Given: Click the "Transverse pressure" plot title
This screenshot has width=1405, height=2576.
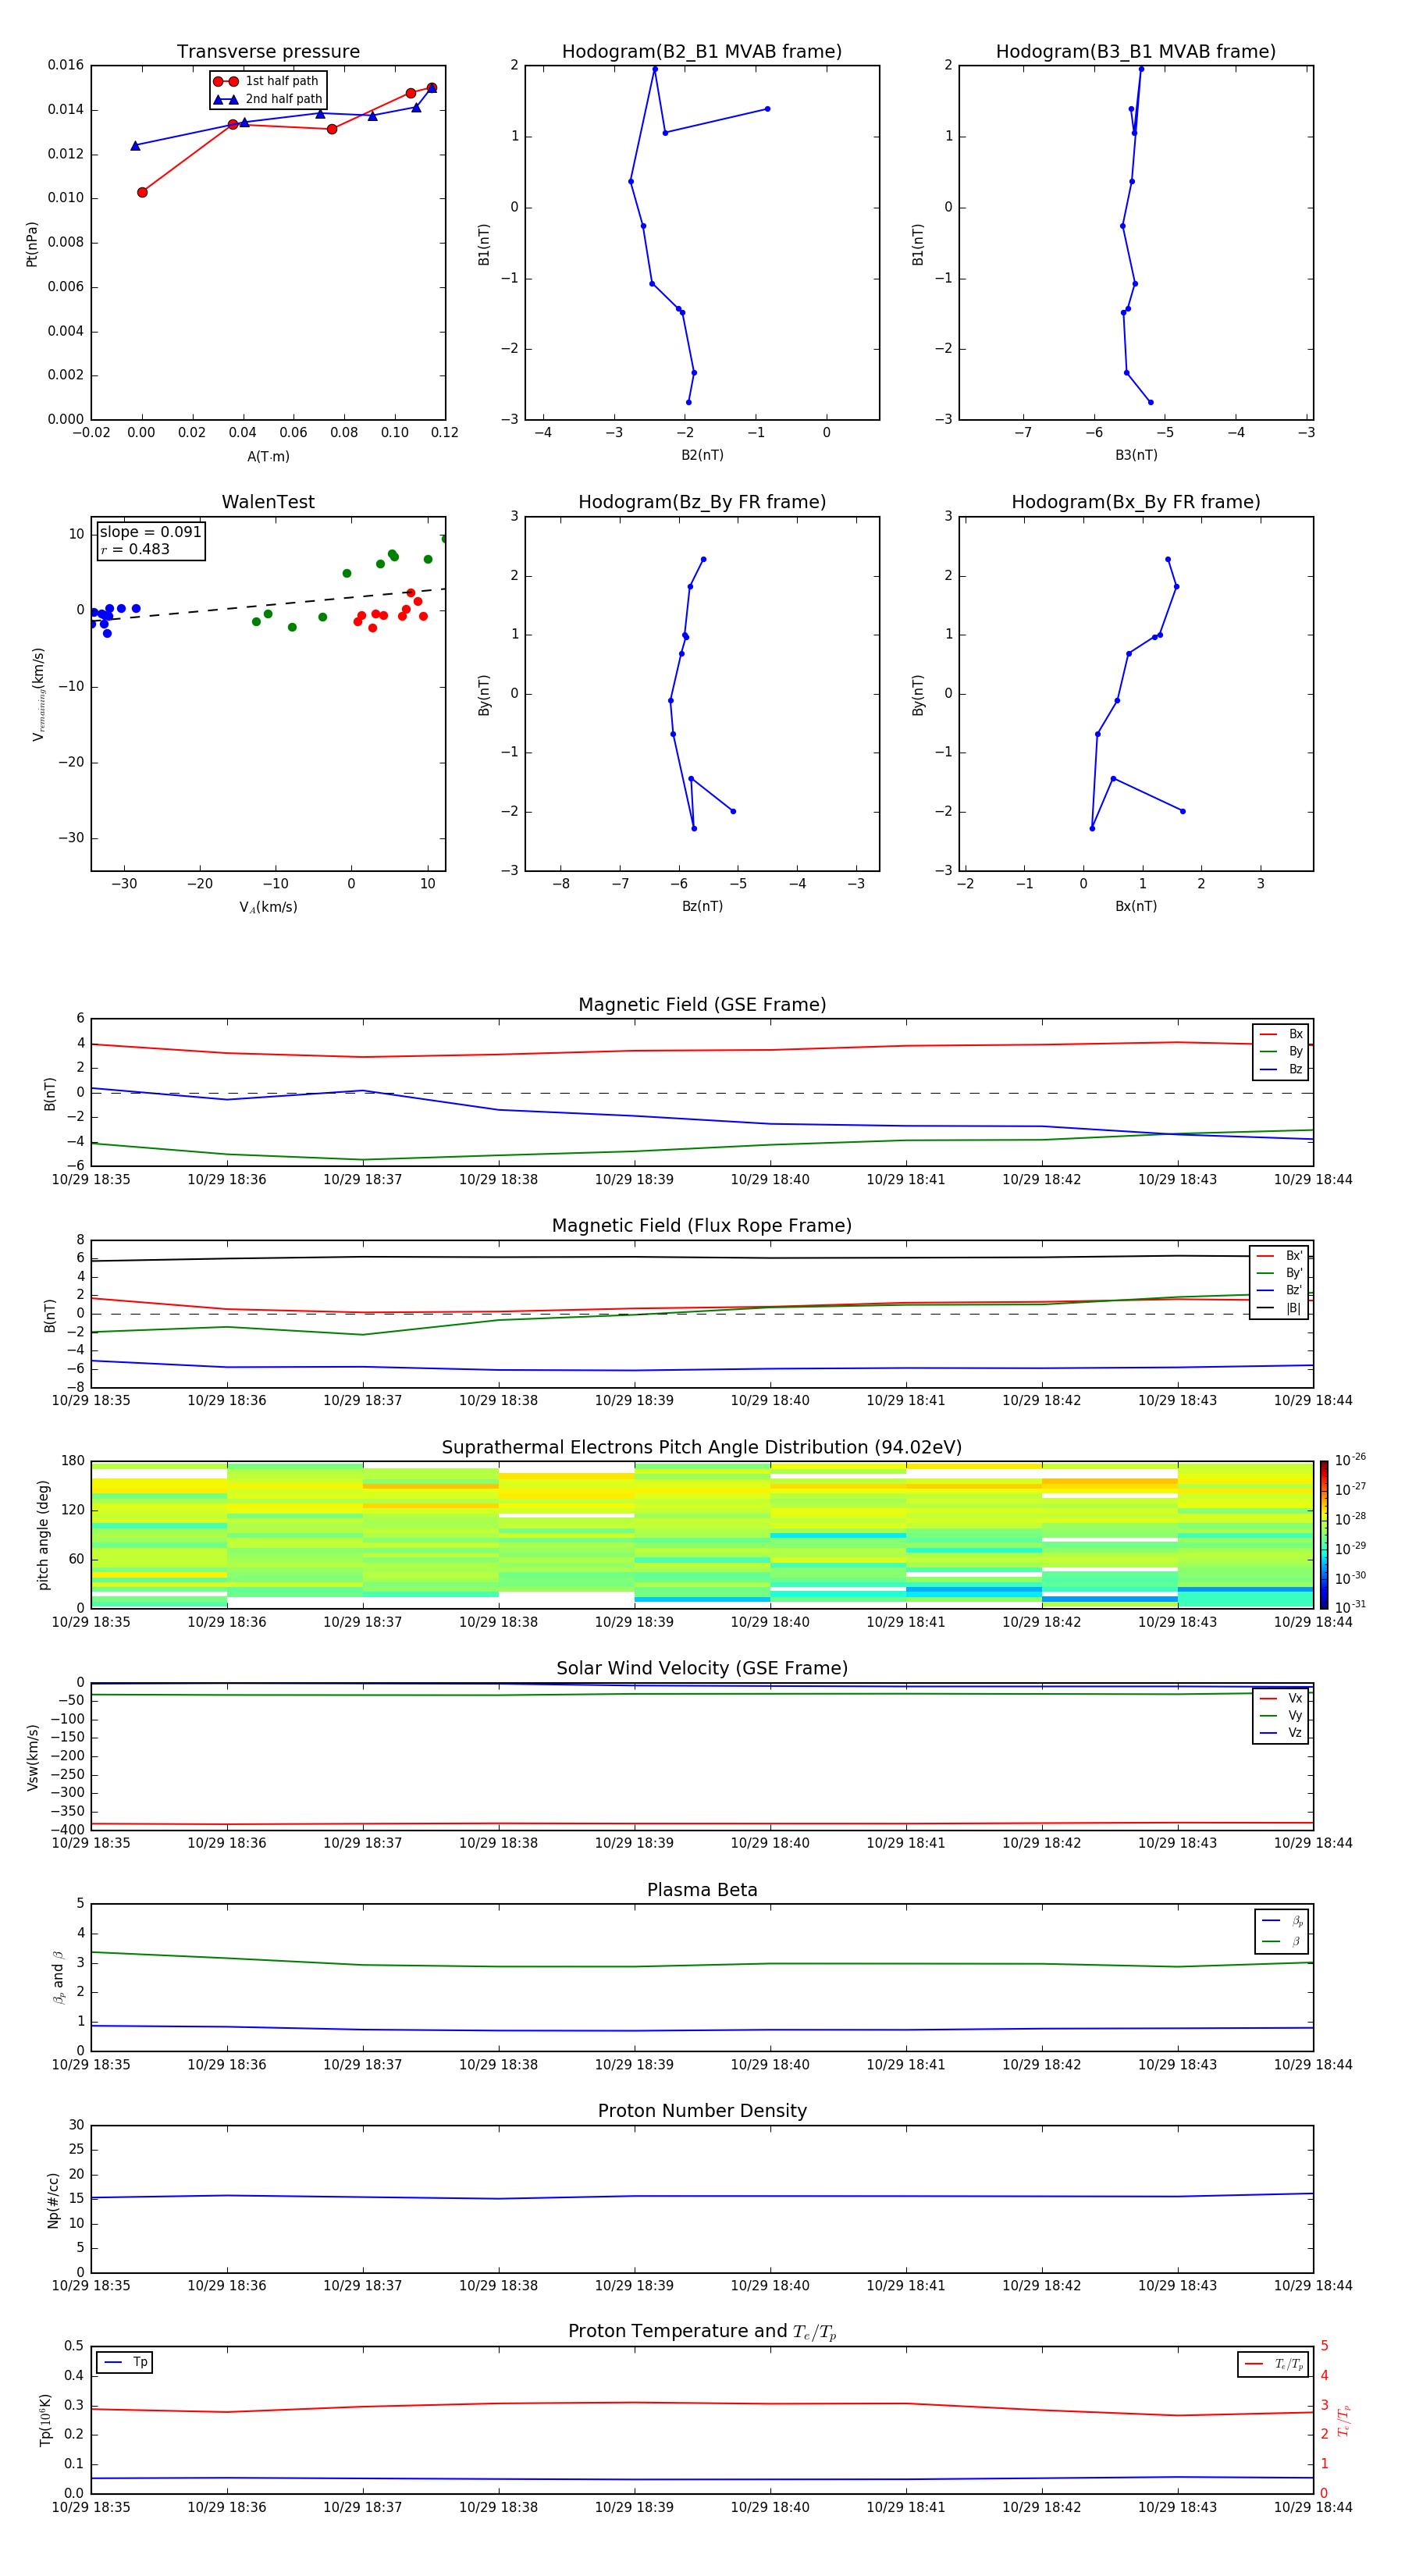Looking at the screenshot, I should pyautogui.click(x=268, y=52).
